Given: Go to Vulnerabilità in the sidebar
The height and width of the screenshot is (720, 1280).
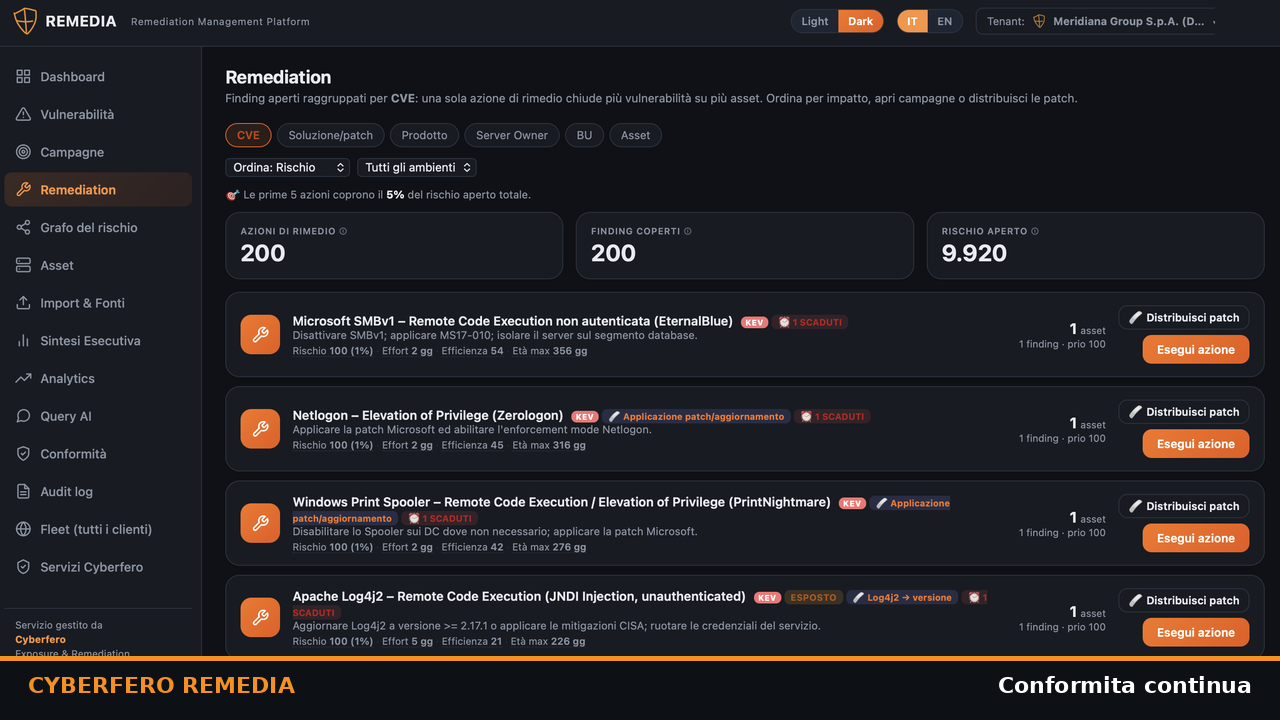Looking at the screenshot, I should pos(98,115).
